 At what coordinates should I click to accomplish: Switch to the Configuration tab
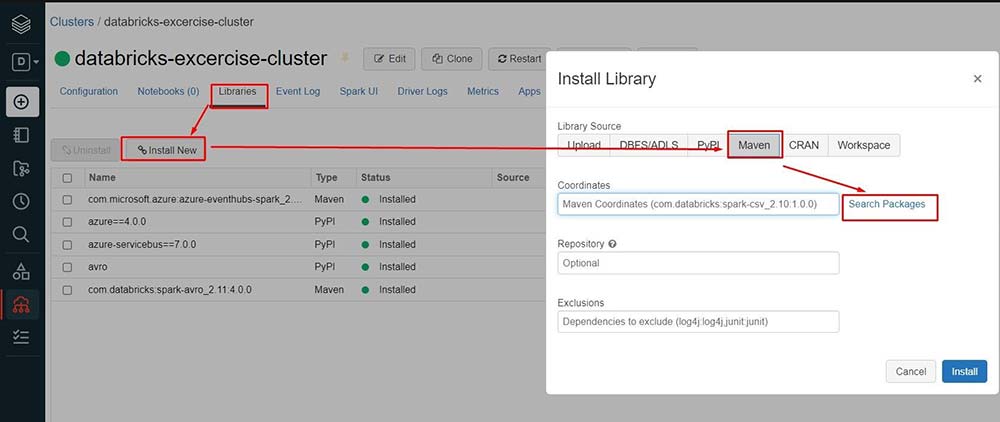tap(89, 91)
